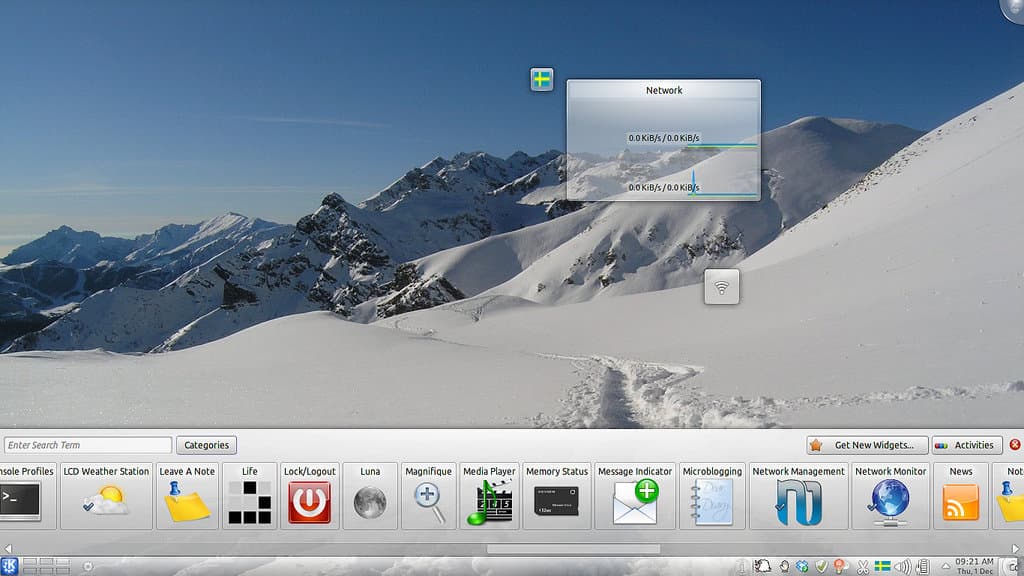This screenshot has height=576, width=1024.
Task: Click the Enter Search Term field
Action: click(88, 445)
